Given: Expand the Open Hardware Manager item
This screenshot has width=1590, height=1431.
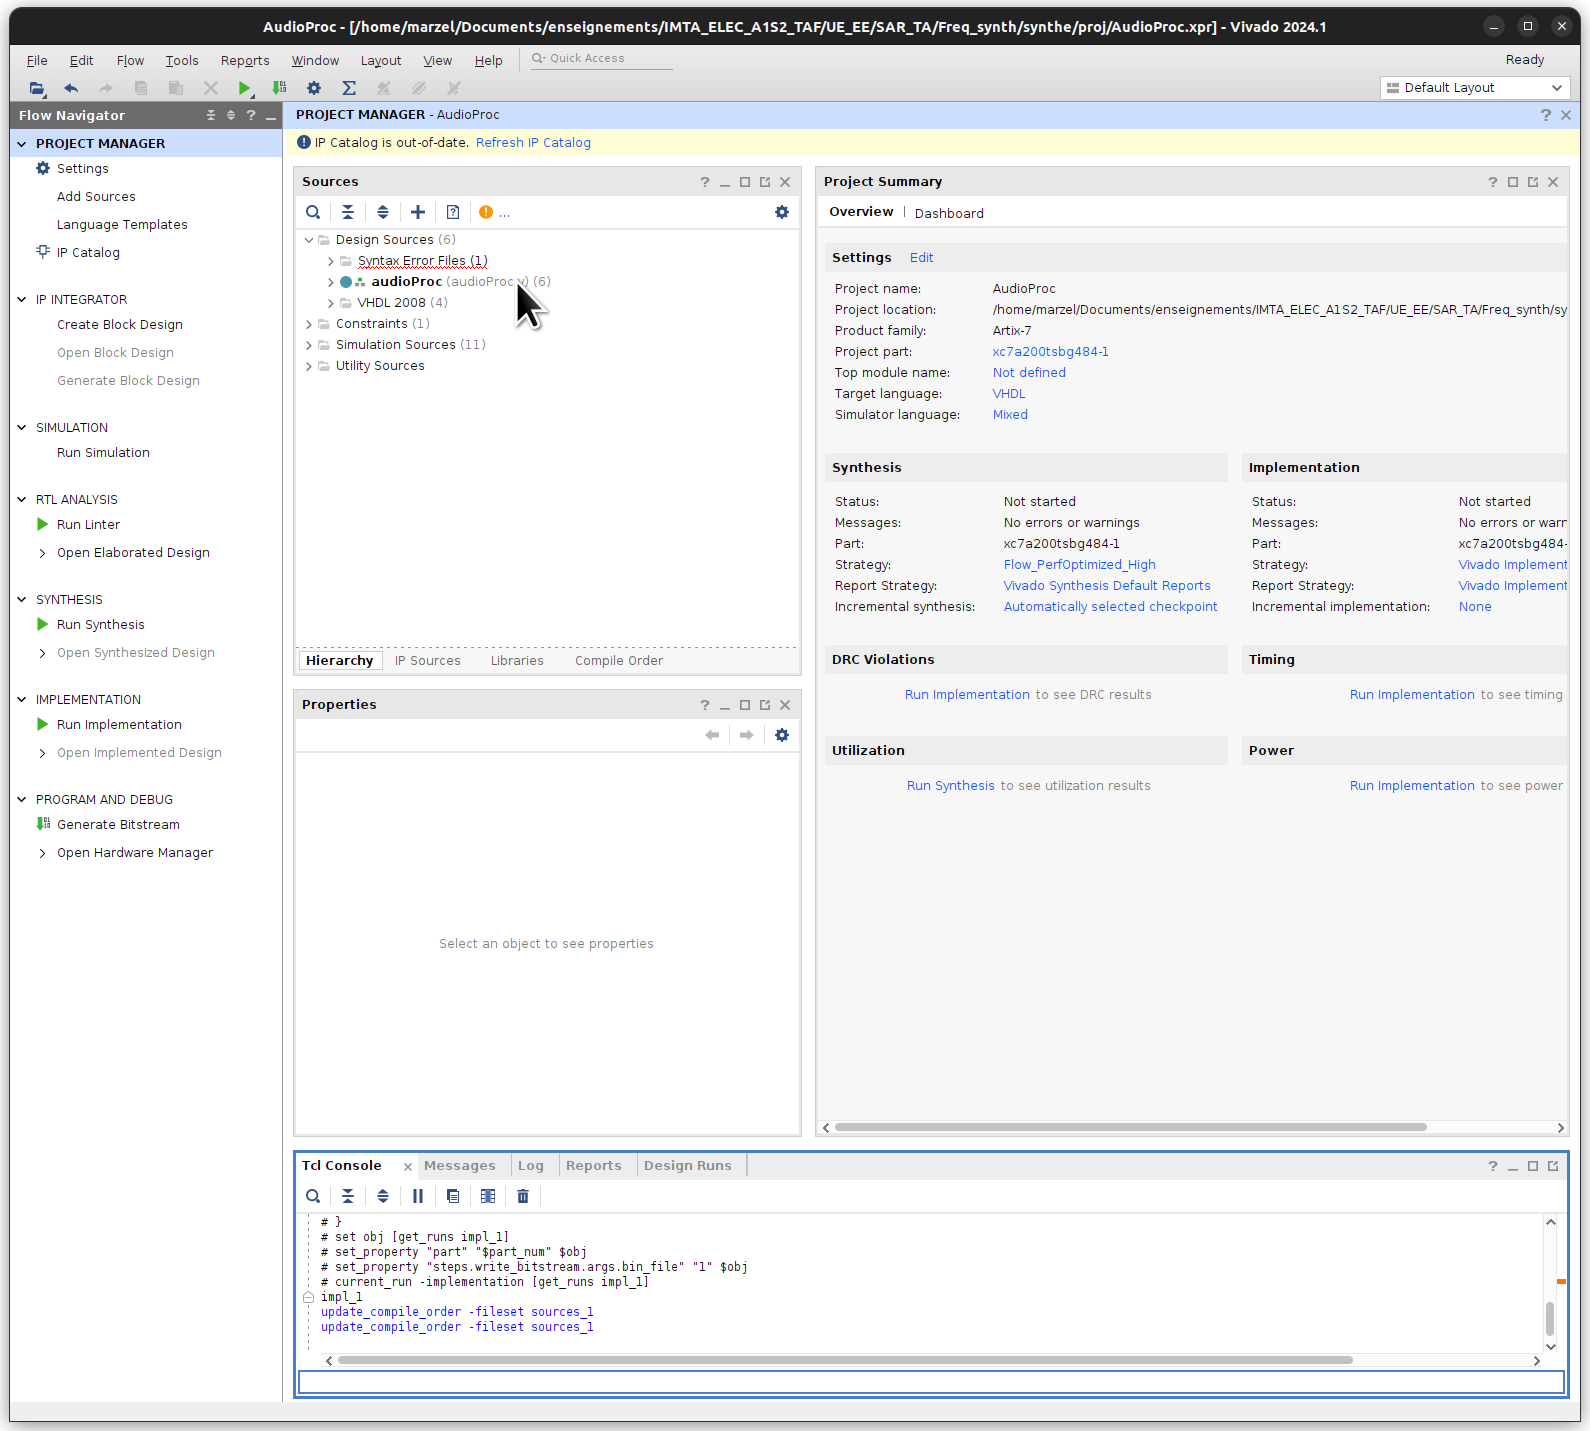Looking at the screenshot, I should (42, 853).
